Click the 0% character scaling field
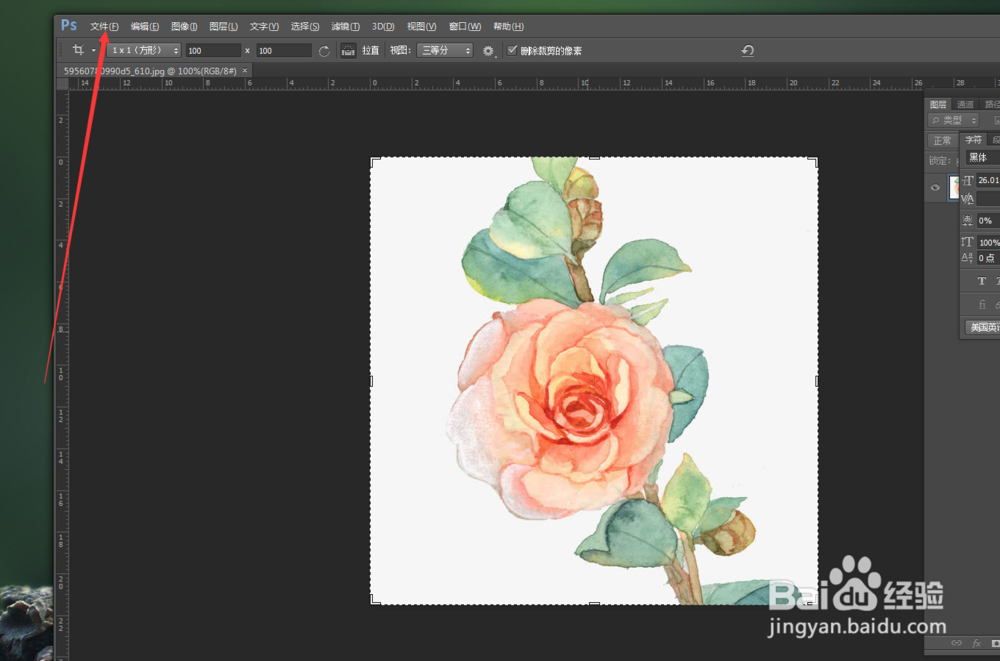The image size is (1000, 661). [x=989, y=221]
